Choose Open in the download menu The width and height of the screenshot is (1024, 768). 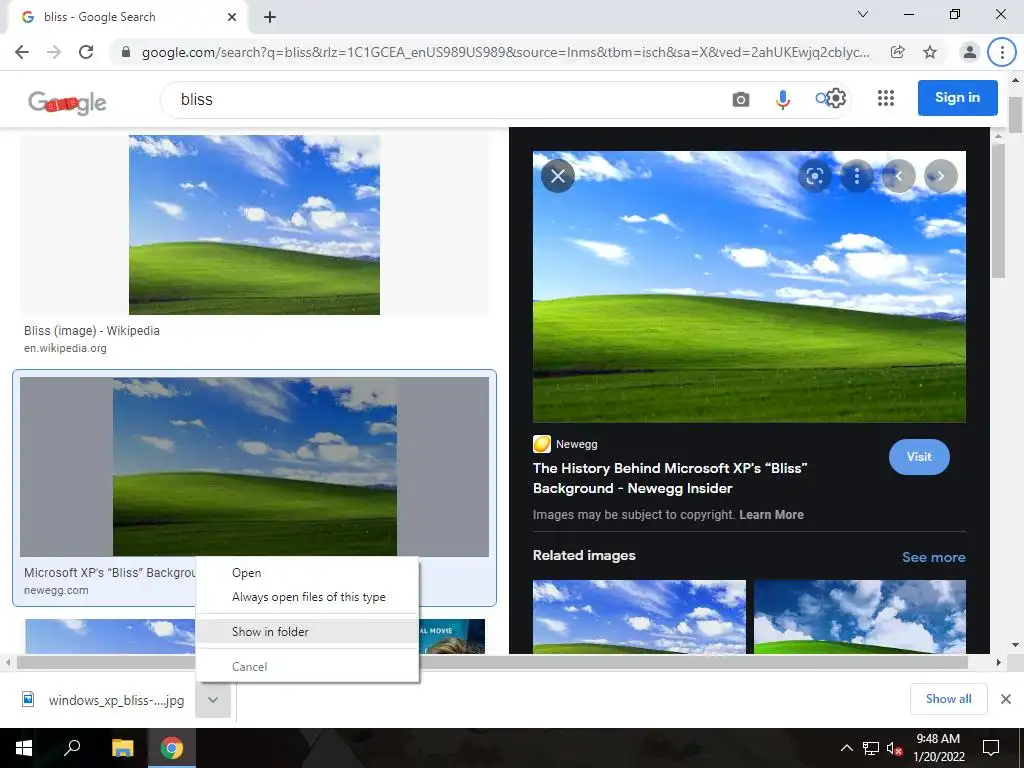[307, 573]
